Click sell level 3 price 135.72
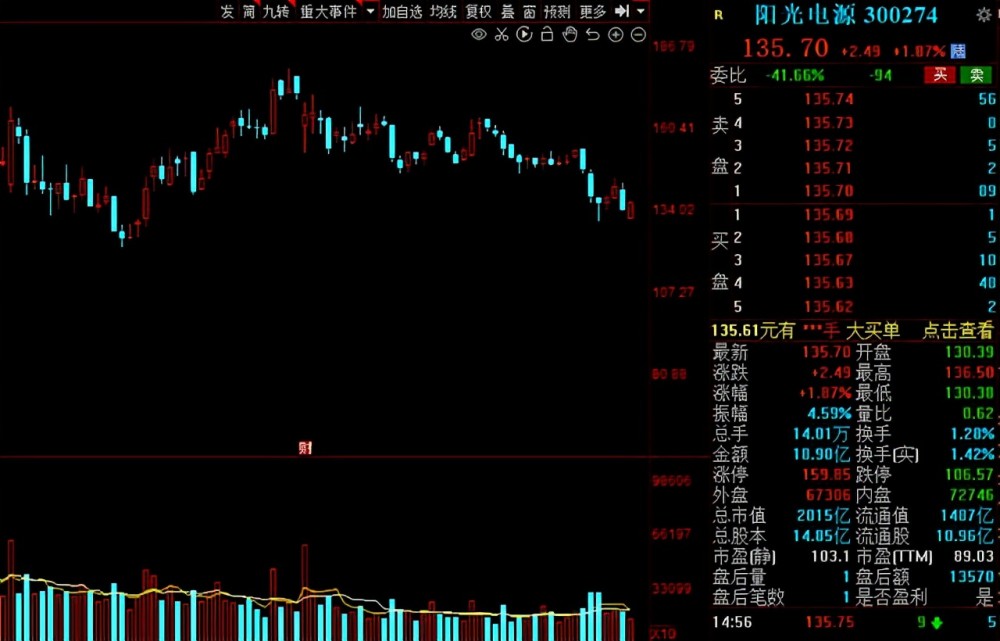 (x=828, y=145)
